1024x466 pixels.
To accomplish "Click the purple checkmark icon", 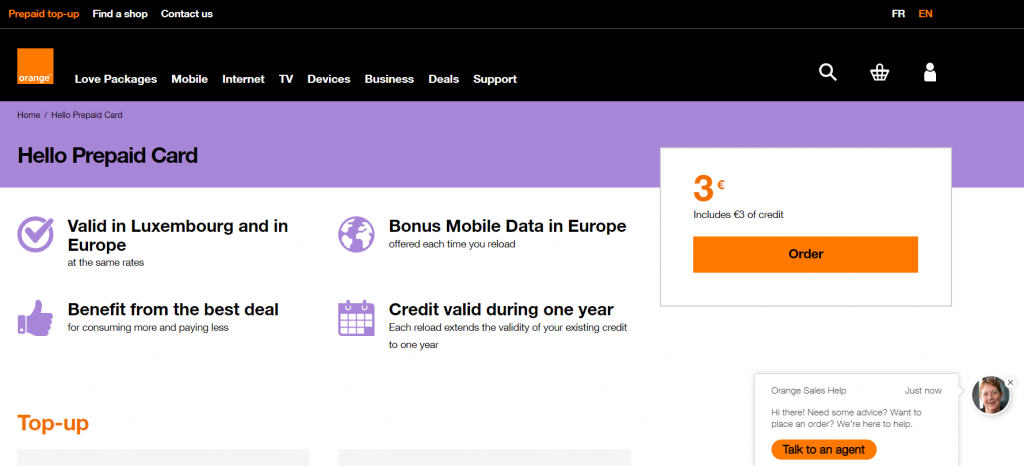I will click(35, 234).
